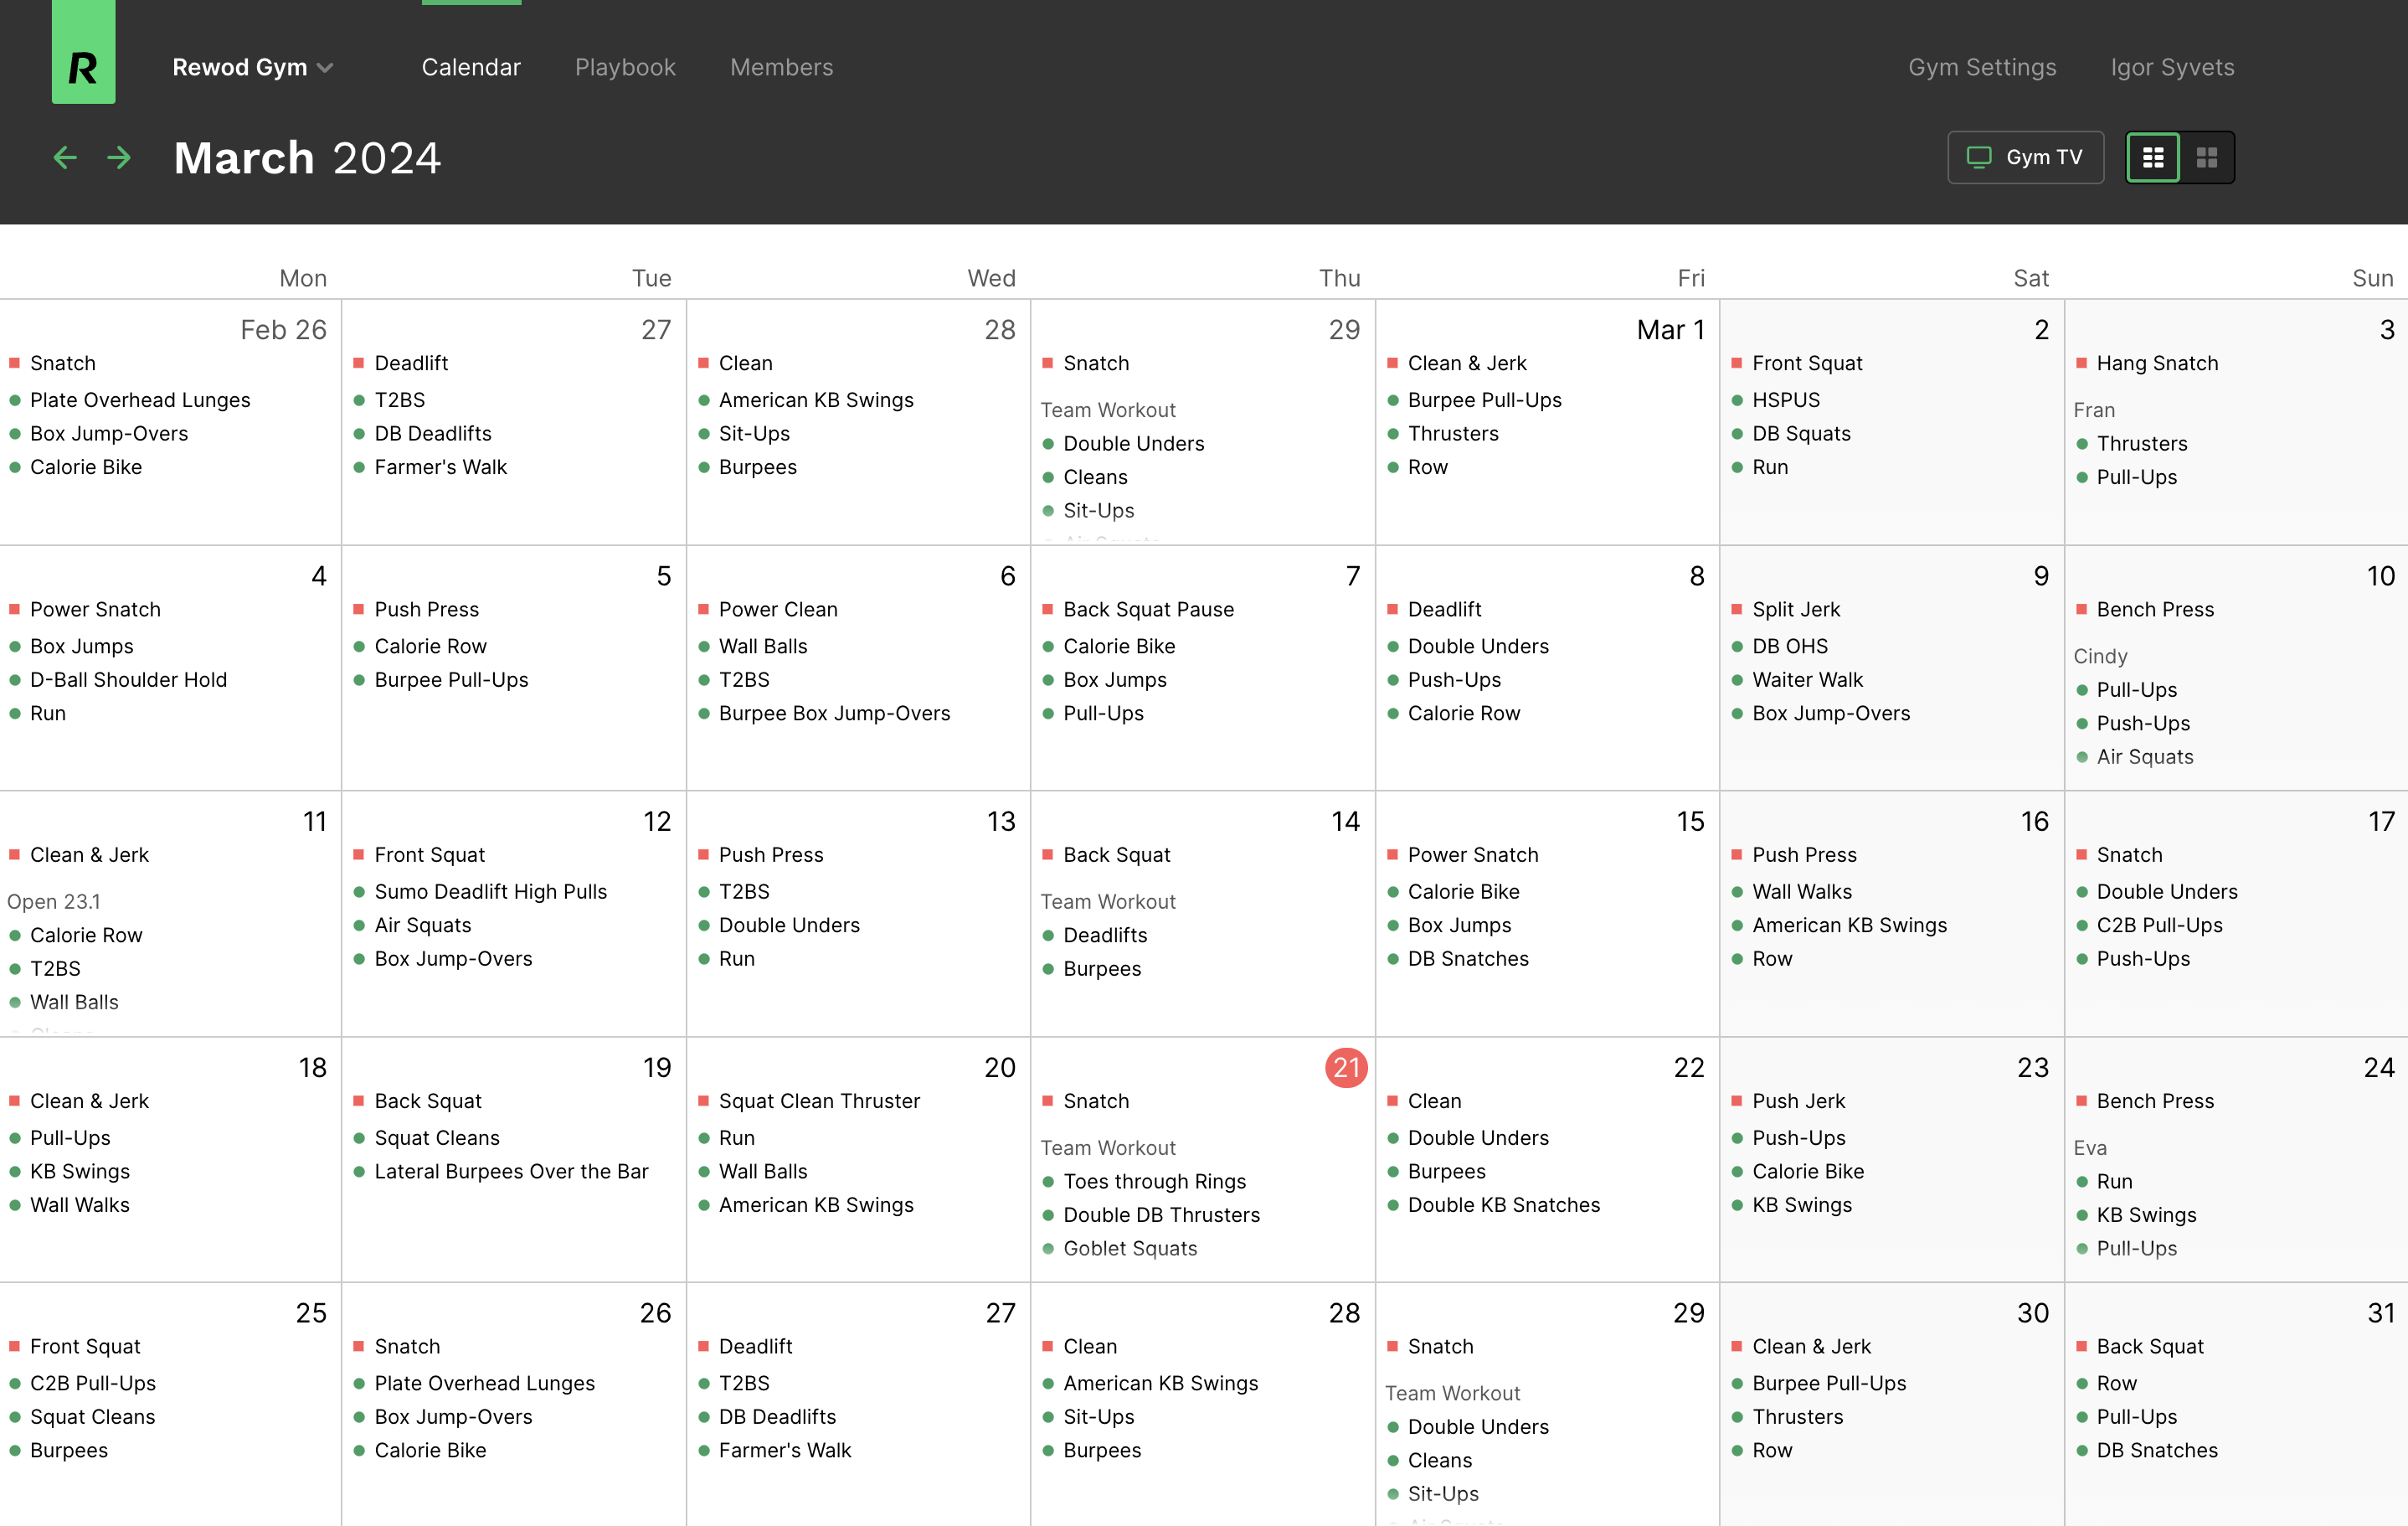Select today's highlighted date 21
This screenshot has height=1526, width=2408.
[1345, 1067]
